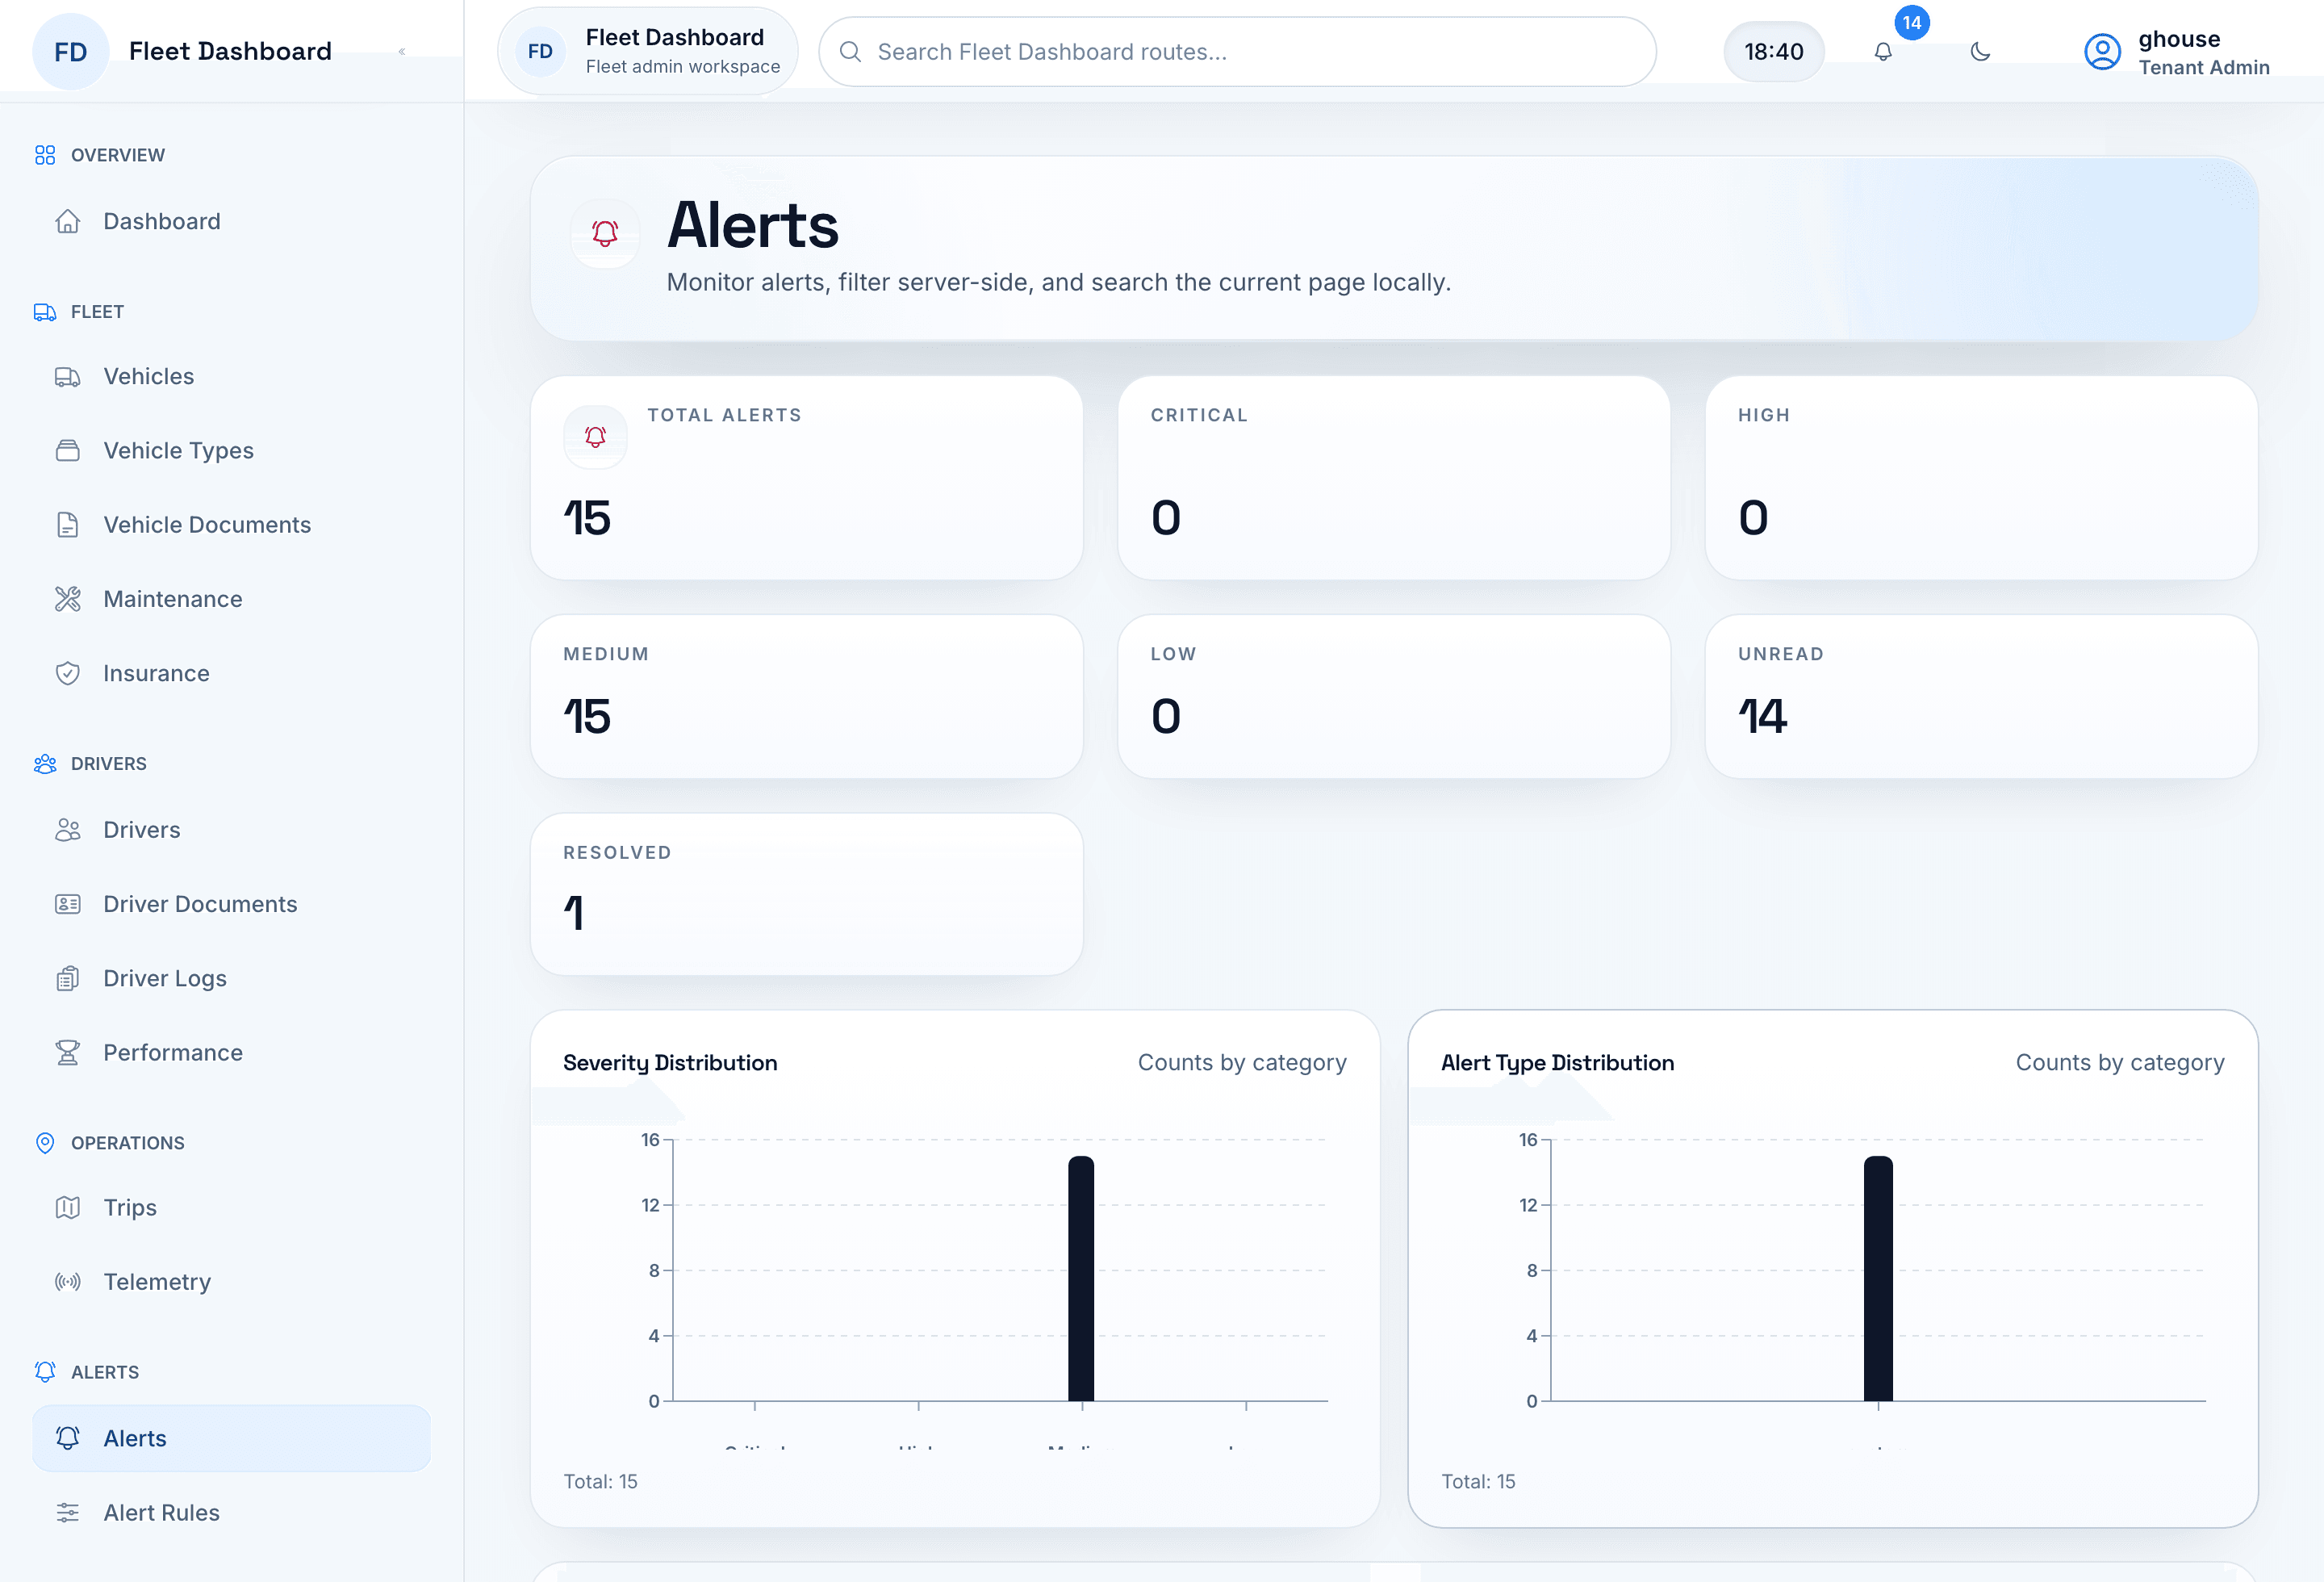Image resolution: width=2324 pixels, height=1582 pixels.
Task: Navigate to Performance page
Action: pyautogui.click(x=231, y=1052)
